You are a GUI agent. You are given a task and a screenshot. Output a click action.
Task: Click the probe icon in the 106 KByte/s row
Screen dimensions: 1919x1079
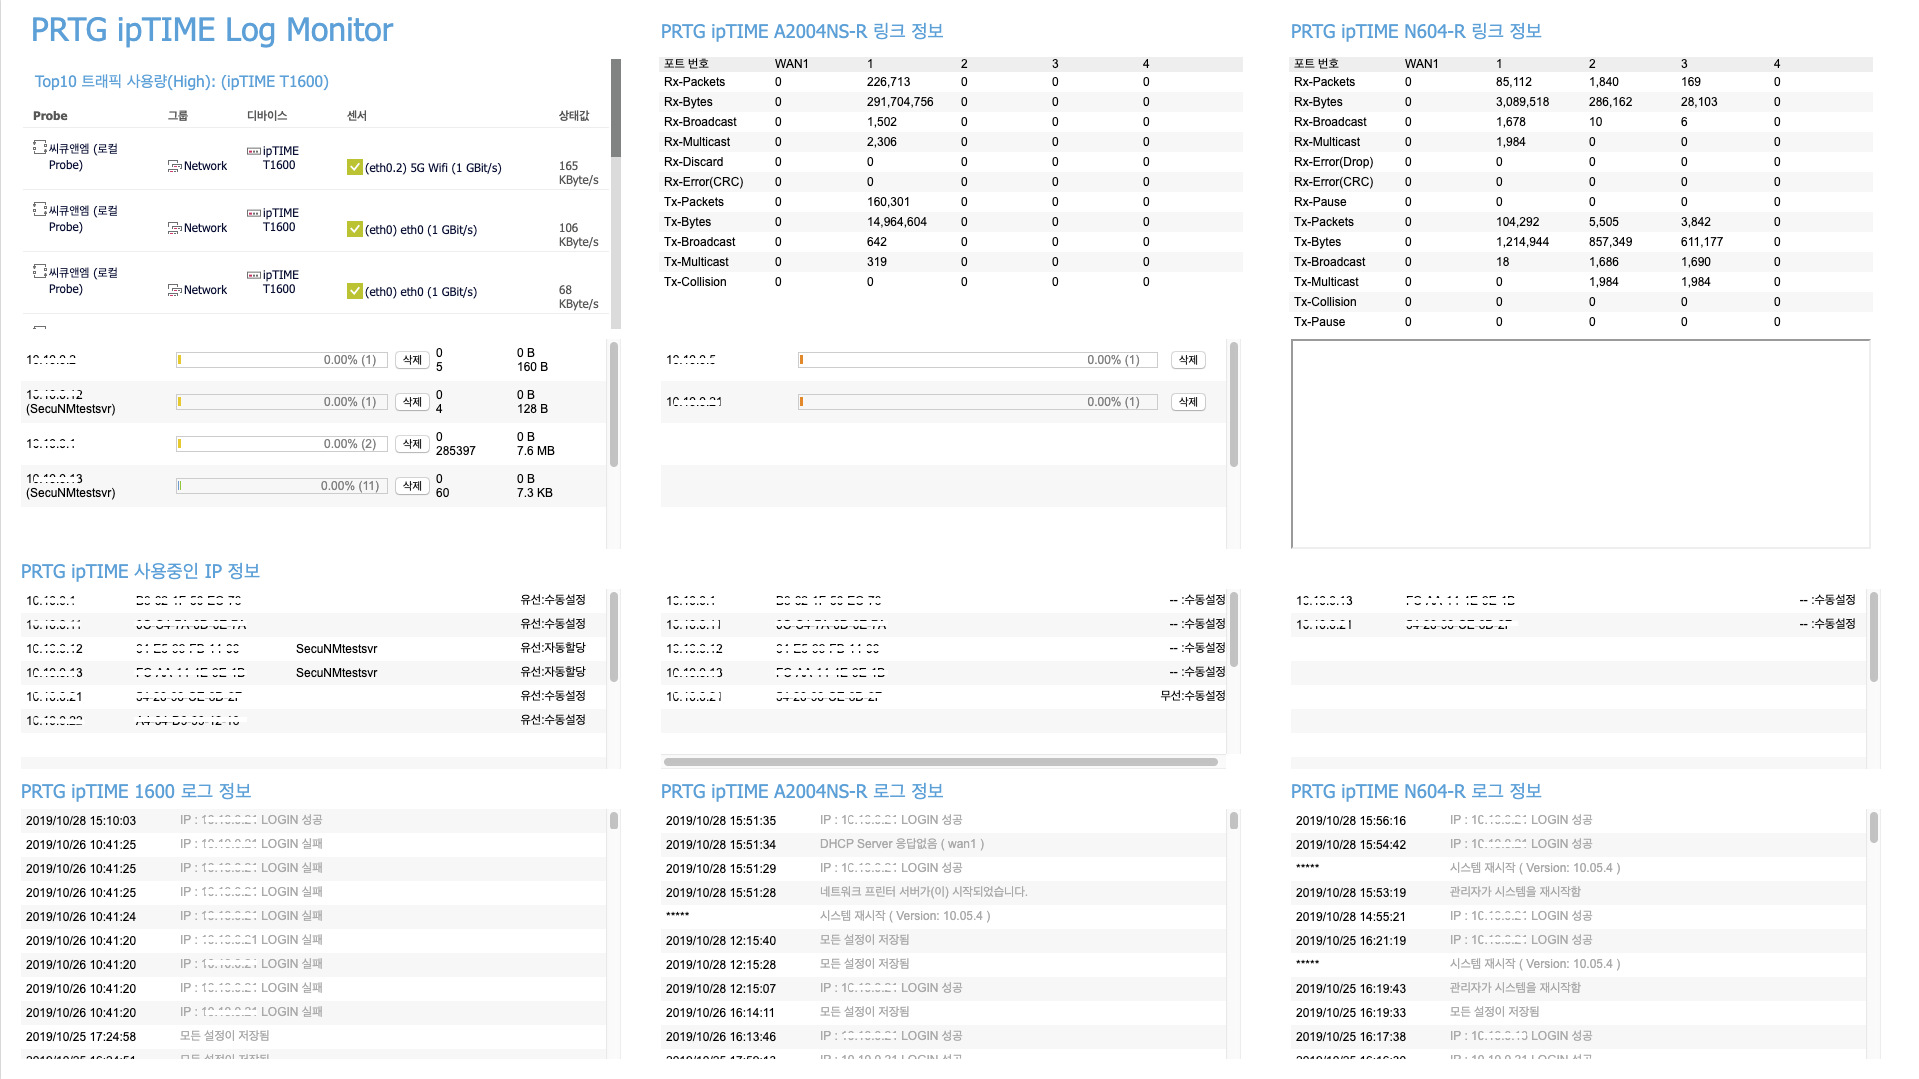pyautogui.click(x=39, y=210)
